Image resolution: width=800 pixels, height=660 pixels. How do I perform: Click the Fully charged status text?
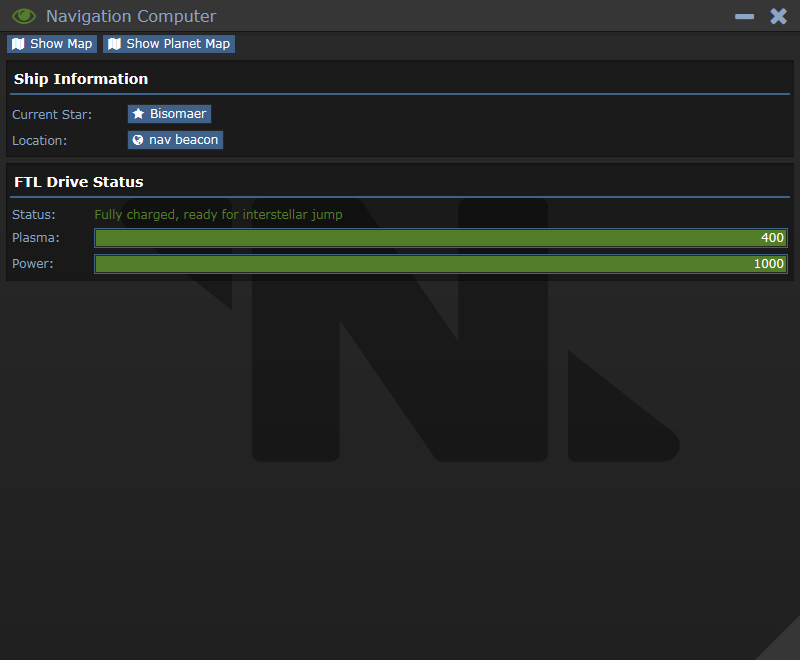pyautogui.click(x=218, y=215)
